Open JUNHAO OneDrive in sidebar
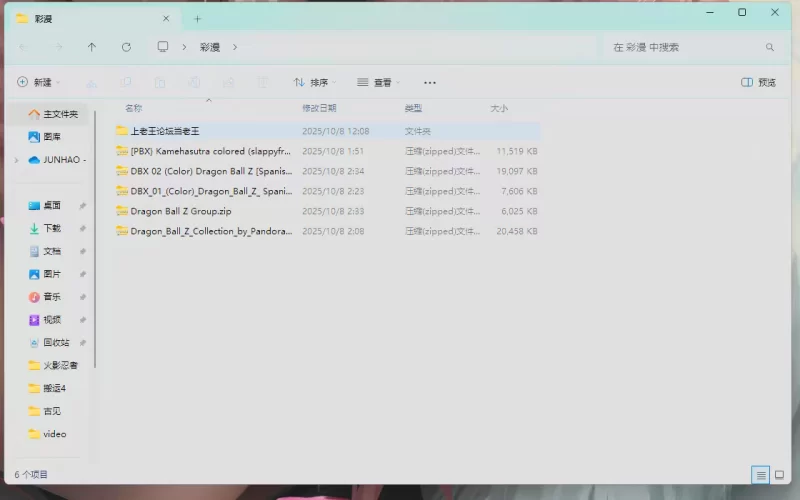800x500 pixels. point(57,160)
